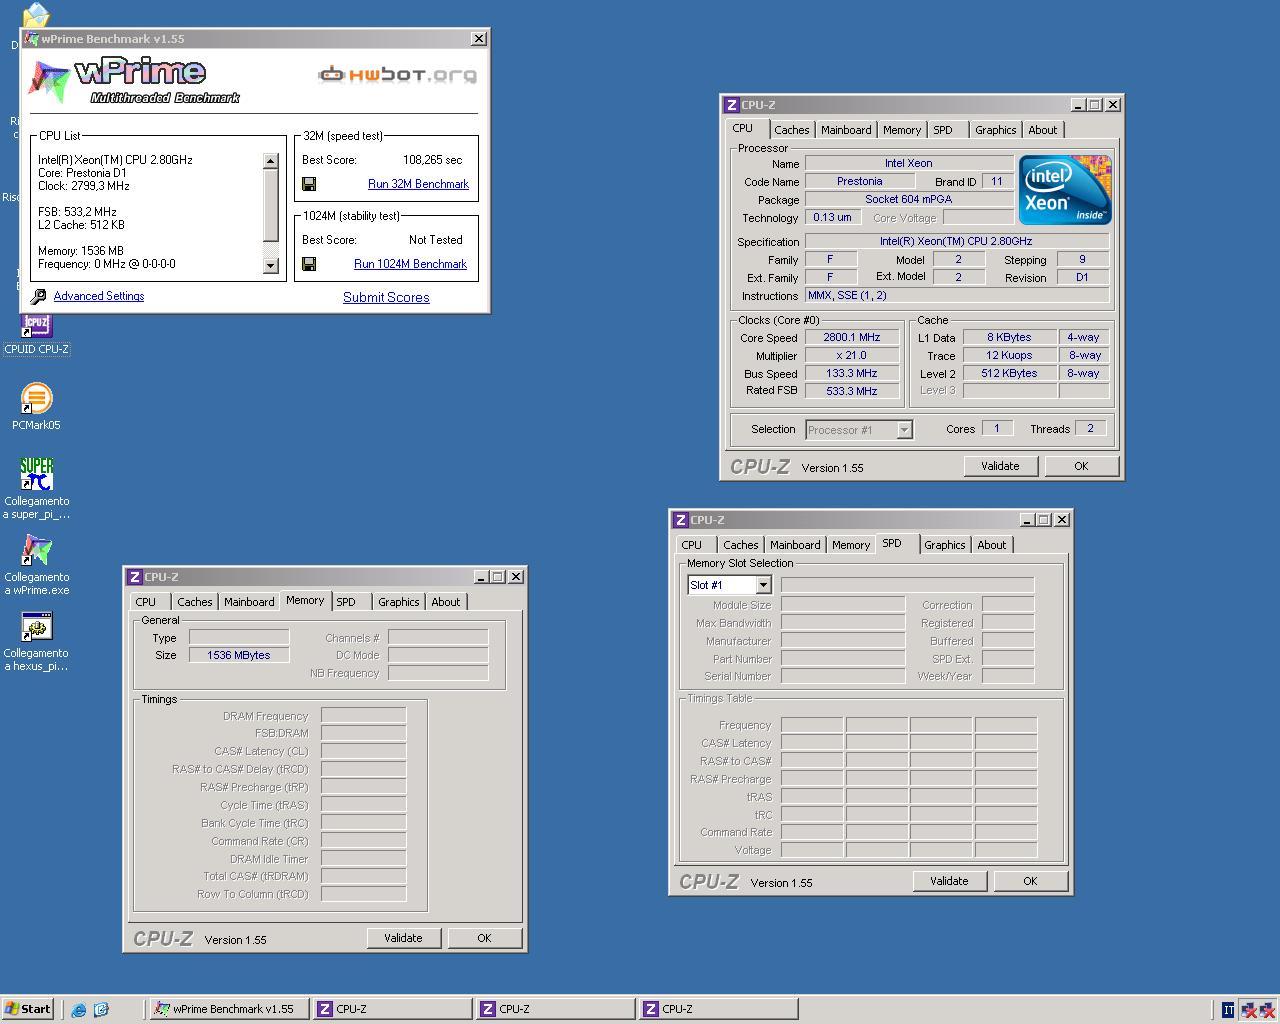The image size is (1280, 1024).
Task: Click Validate in the CPU tab window
Action: pos(1000,466)
